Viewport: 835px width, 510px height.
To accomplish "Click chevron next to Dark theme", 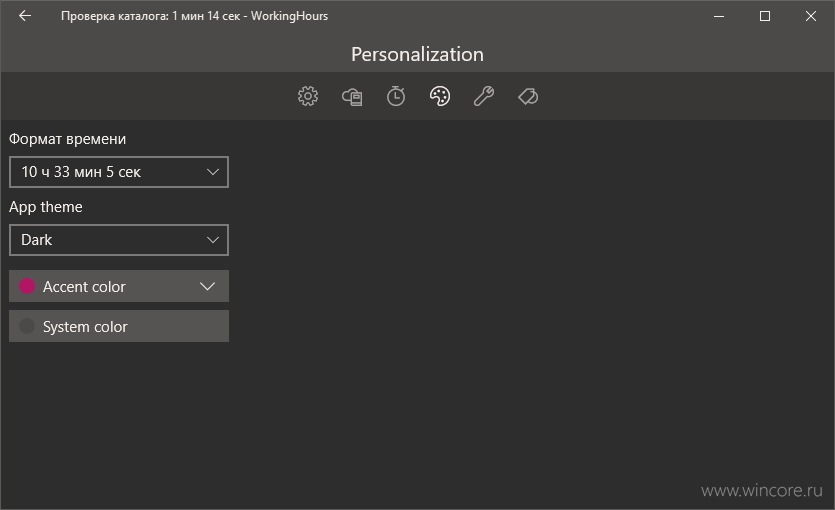I will pos(212,240).
